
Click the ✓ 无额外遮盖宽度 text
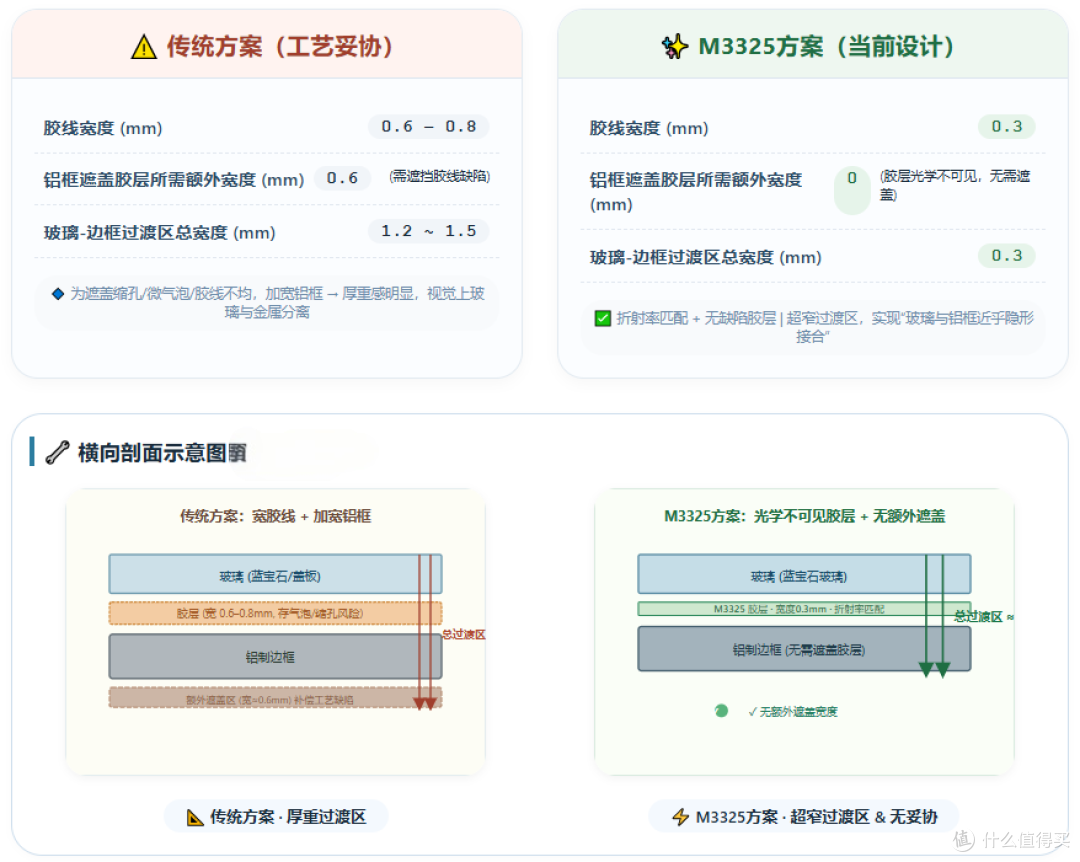point(793,712)
